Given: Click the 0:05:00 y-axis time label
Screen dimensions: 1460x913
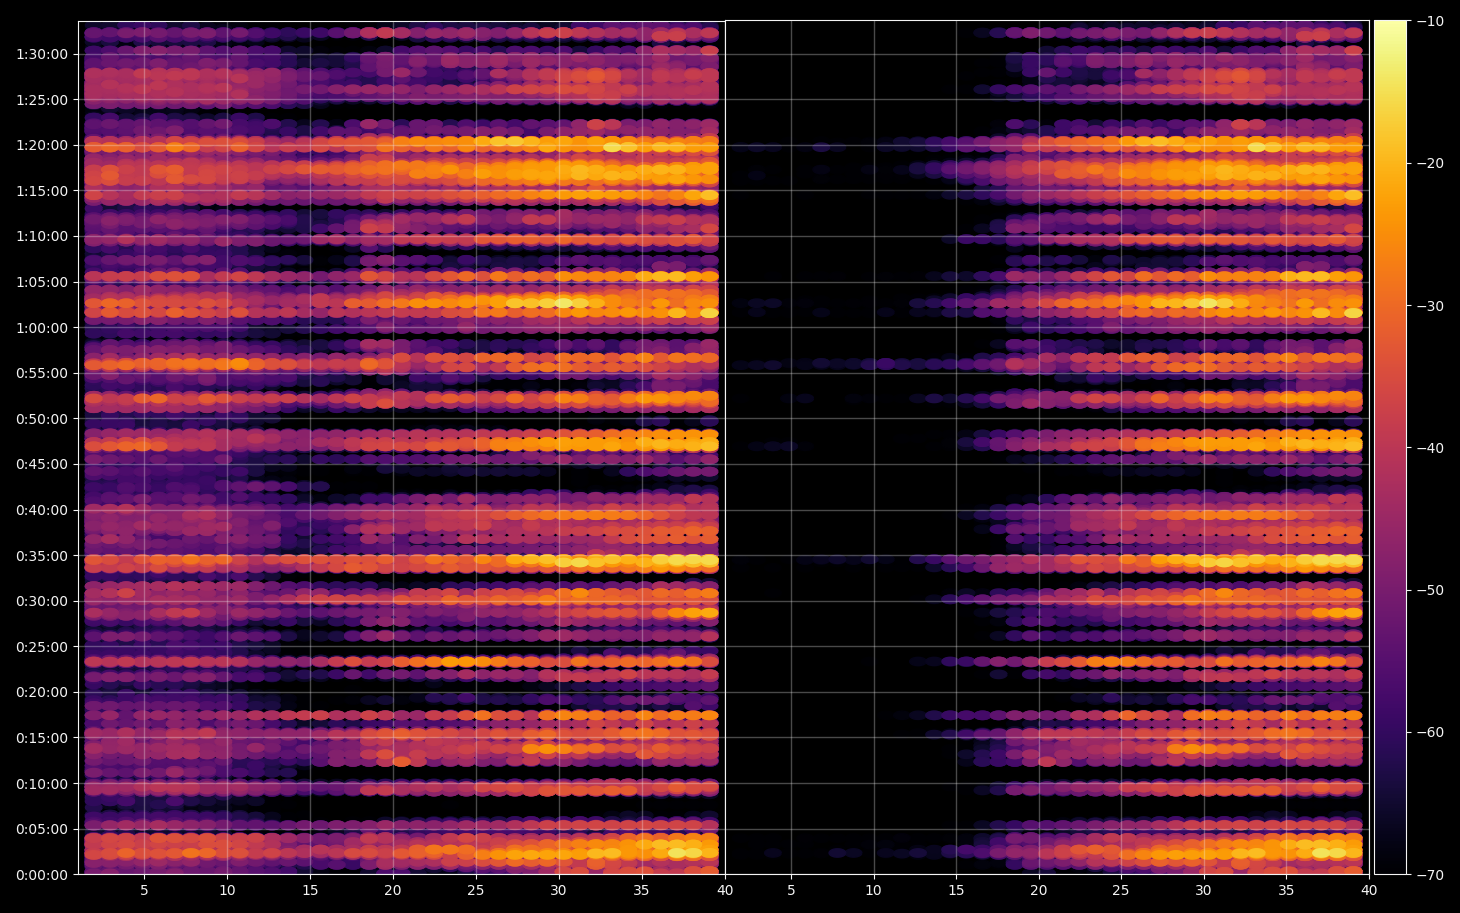Looking at the screenshot, I should tap(41, 829).
